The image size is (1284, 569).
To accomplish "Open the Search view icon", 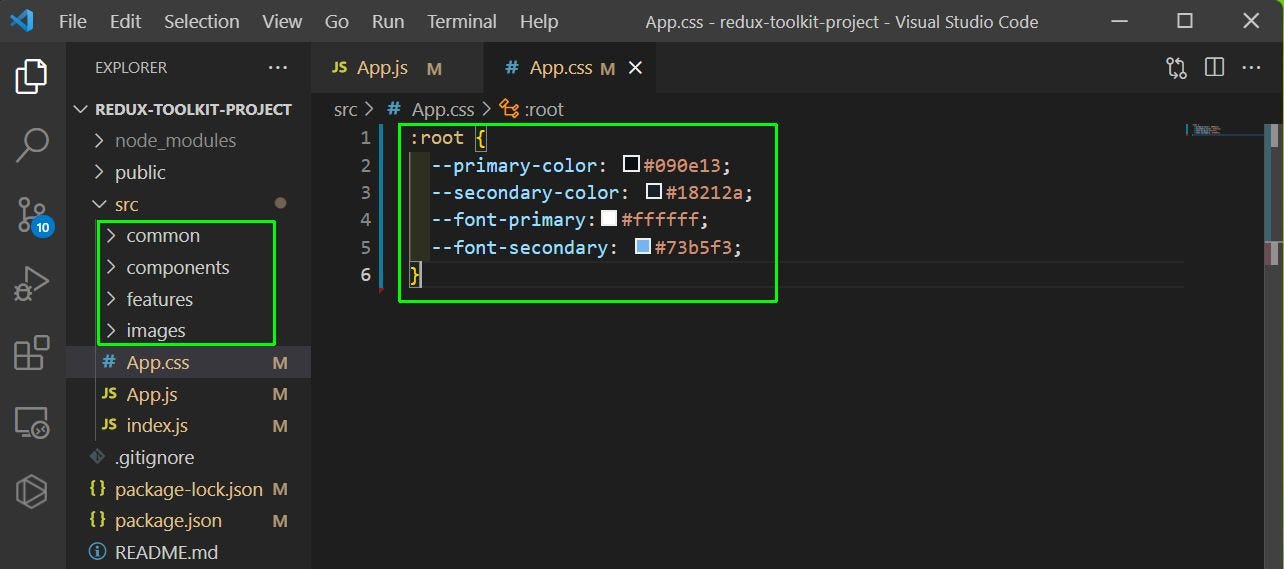I will 32,145.
